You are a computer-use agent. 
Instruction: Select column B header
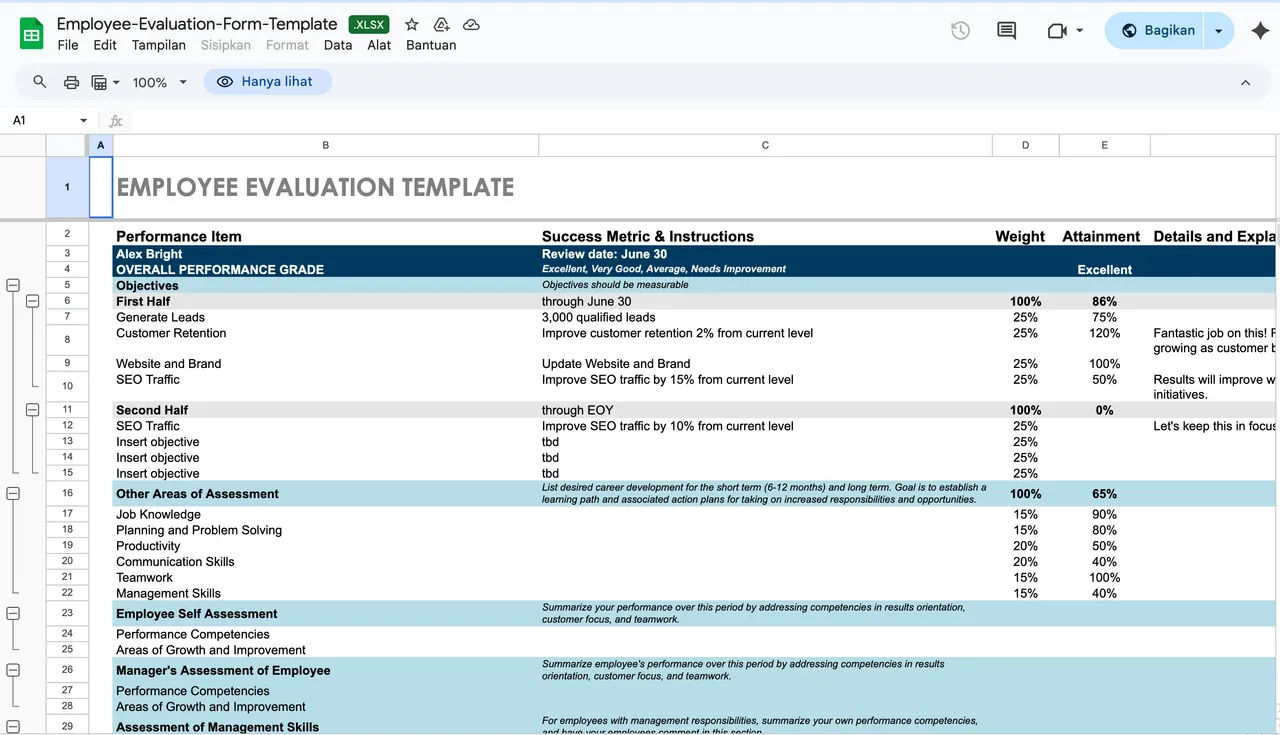[x=325, y=145]
